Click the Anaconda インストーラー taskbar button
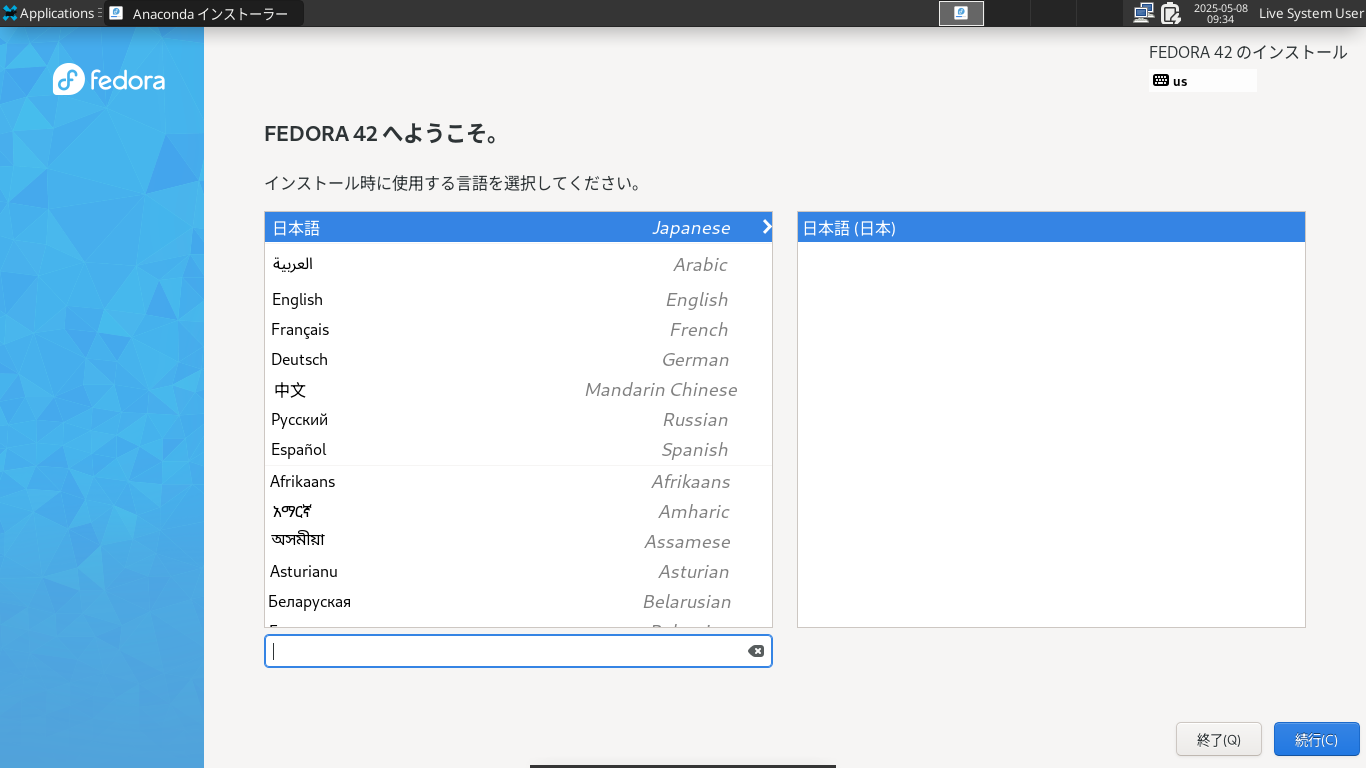 [203, 13]
